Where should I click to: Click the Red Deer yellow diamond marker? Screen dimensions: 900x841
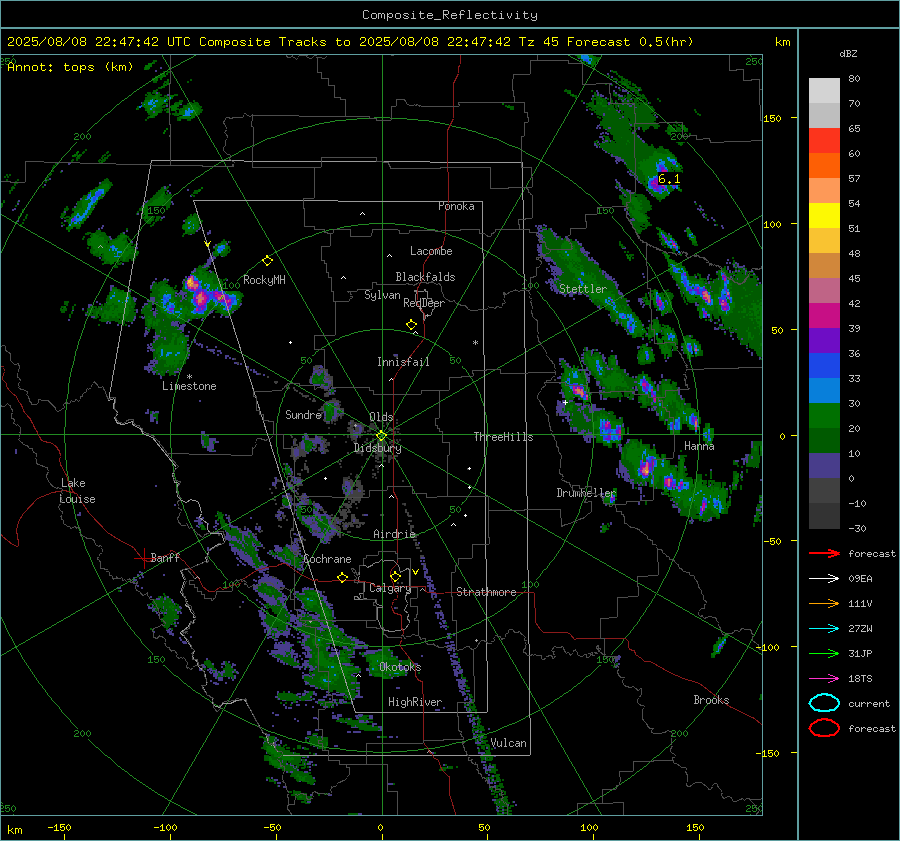411,325
